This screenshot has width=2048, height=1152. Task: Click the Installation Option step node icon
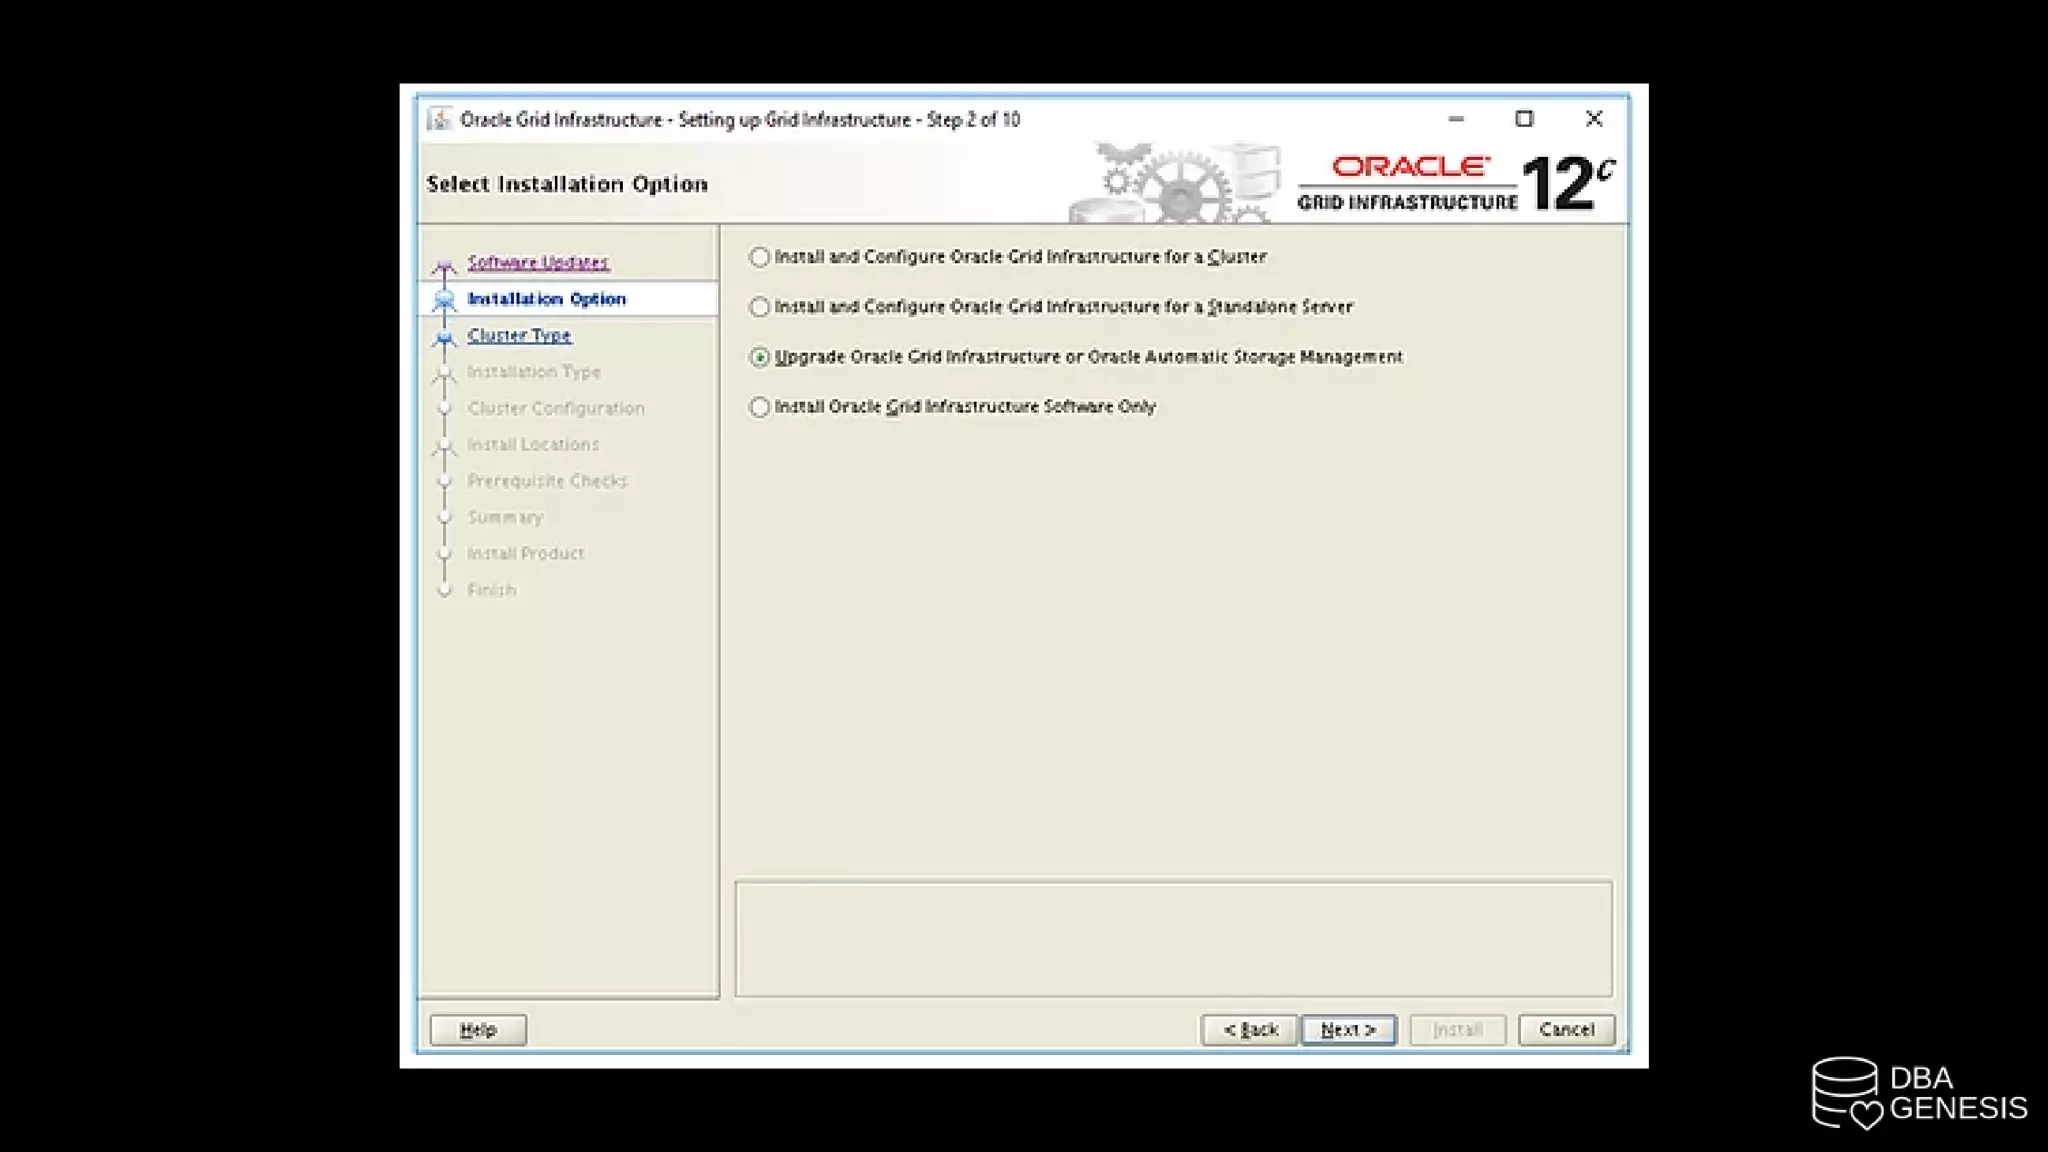[x=444, y=300]
